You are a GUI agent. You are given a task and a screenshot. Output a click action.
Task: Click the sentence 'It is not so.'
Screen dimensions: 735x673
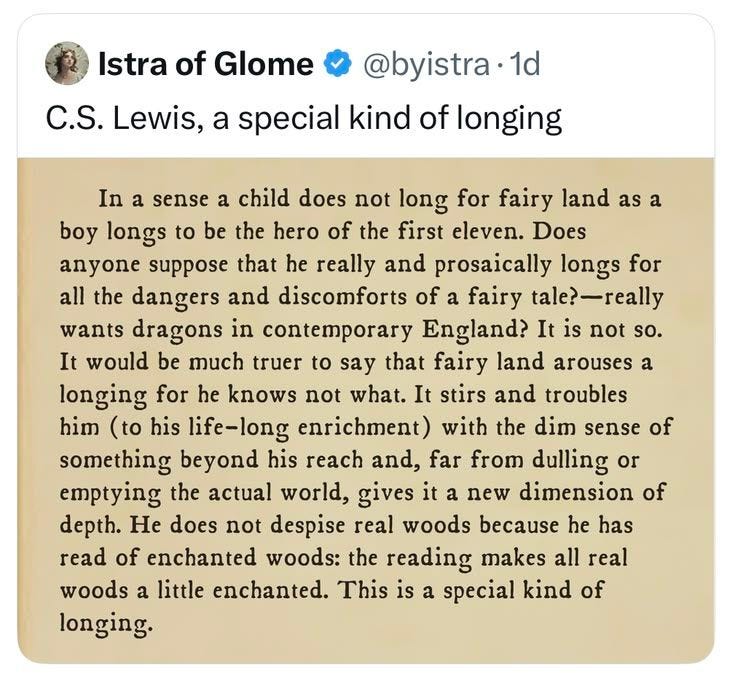pyautogui.click(x=600, y=330)
